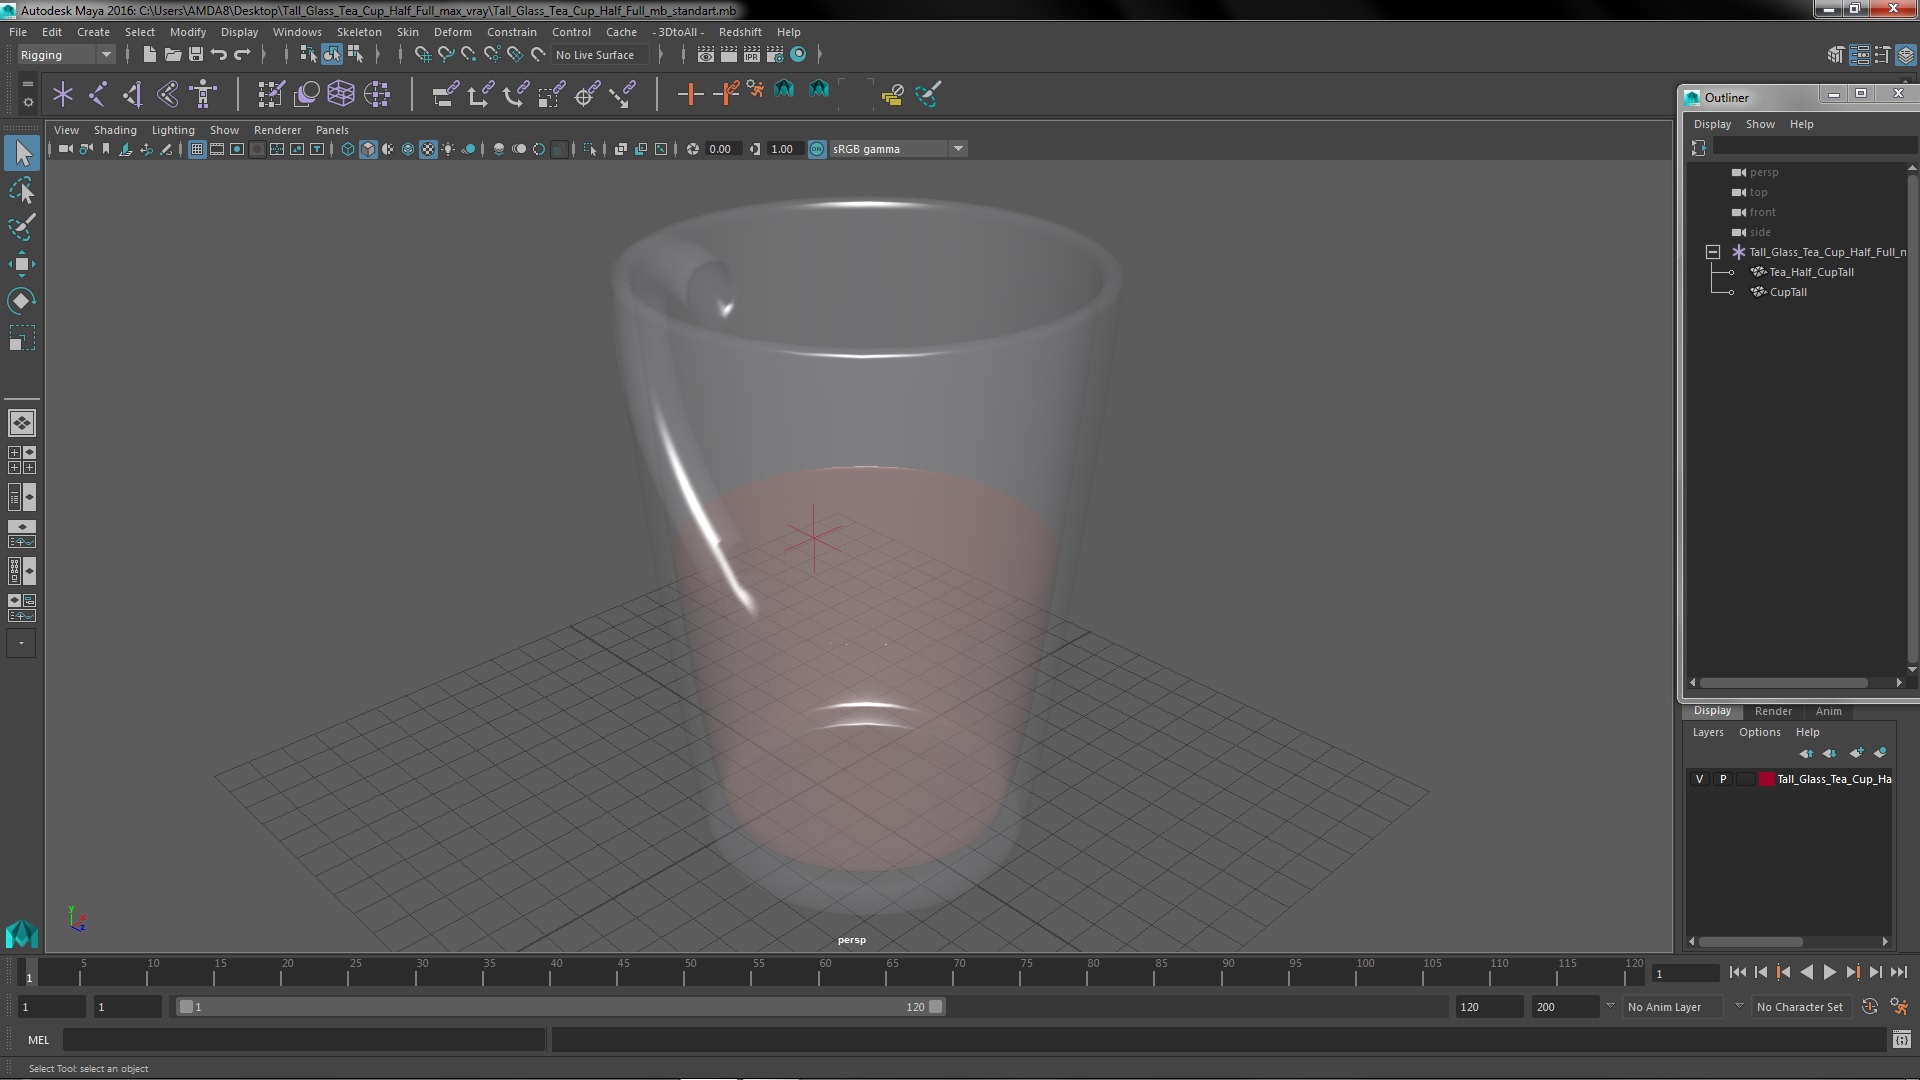Toggle viewport grid display
The width and height of the screenshot is (1920, 1080).
pos(197,150)
